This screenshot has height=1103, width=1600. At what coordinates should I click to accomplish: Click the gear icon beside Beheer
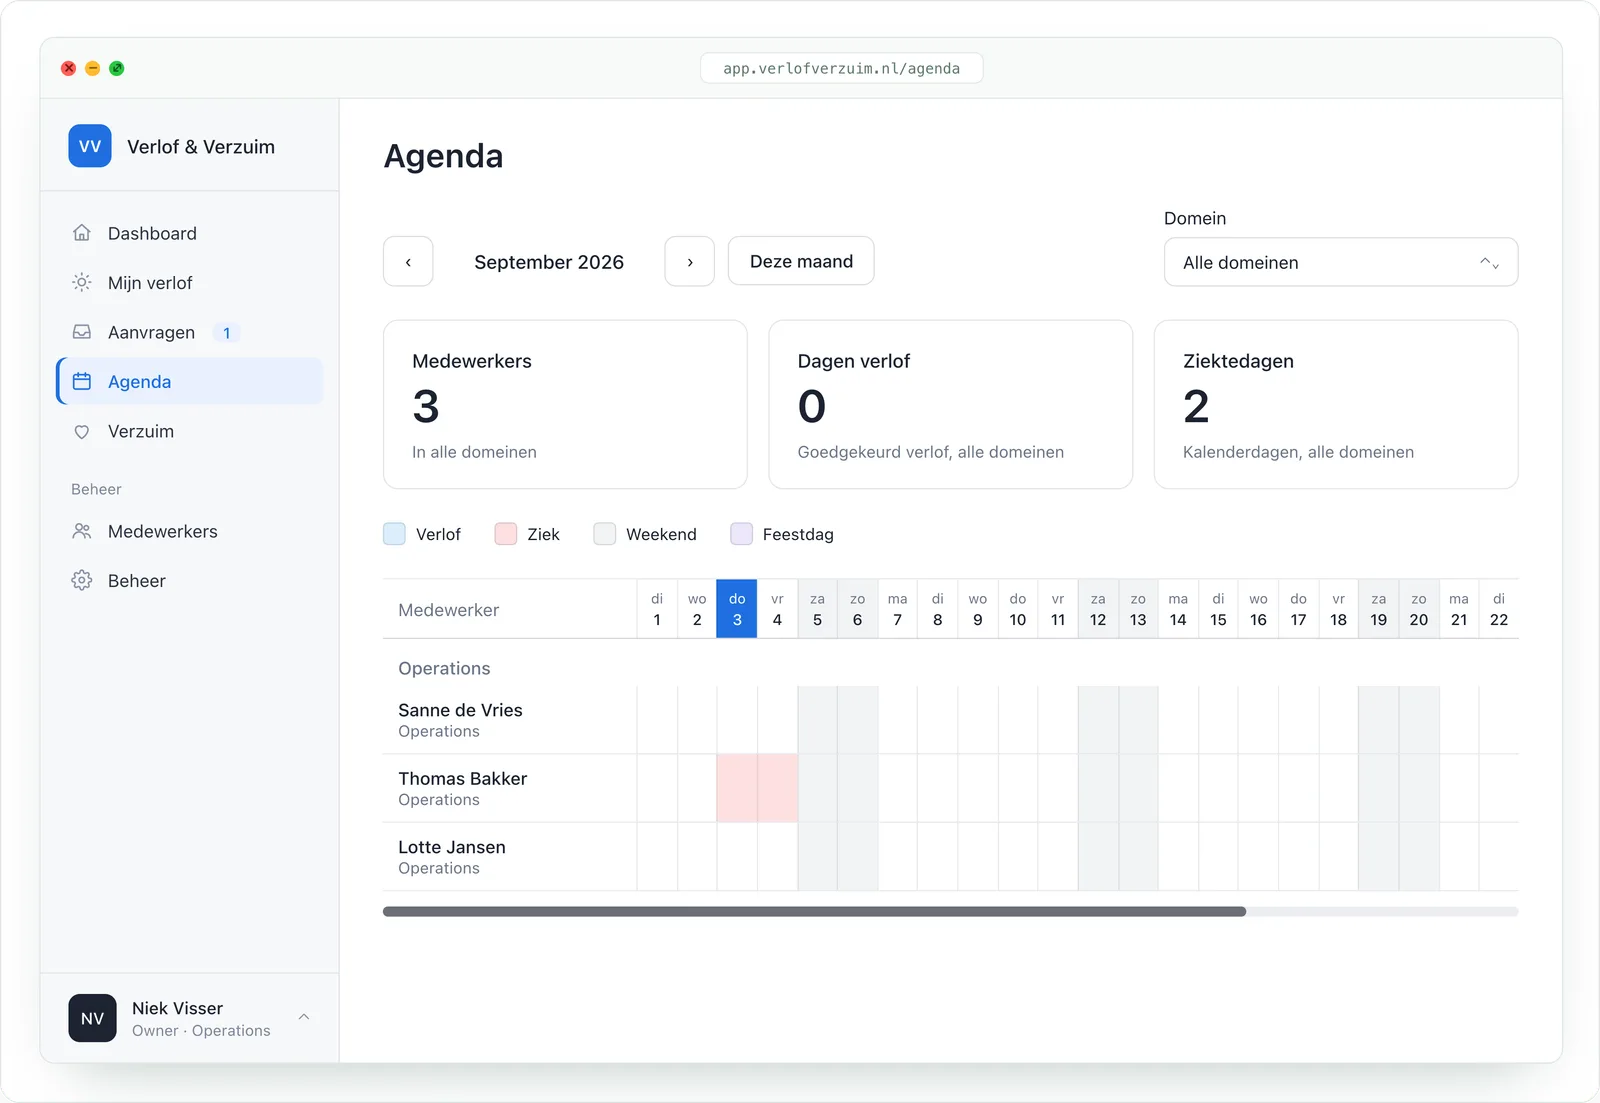pos(82,581)
